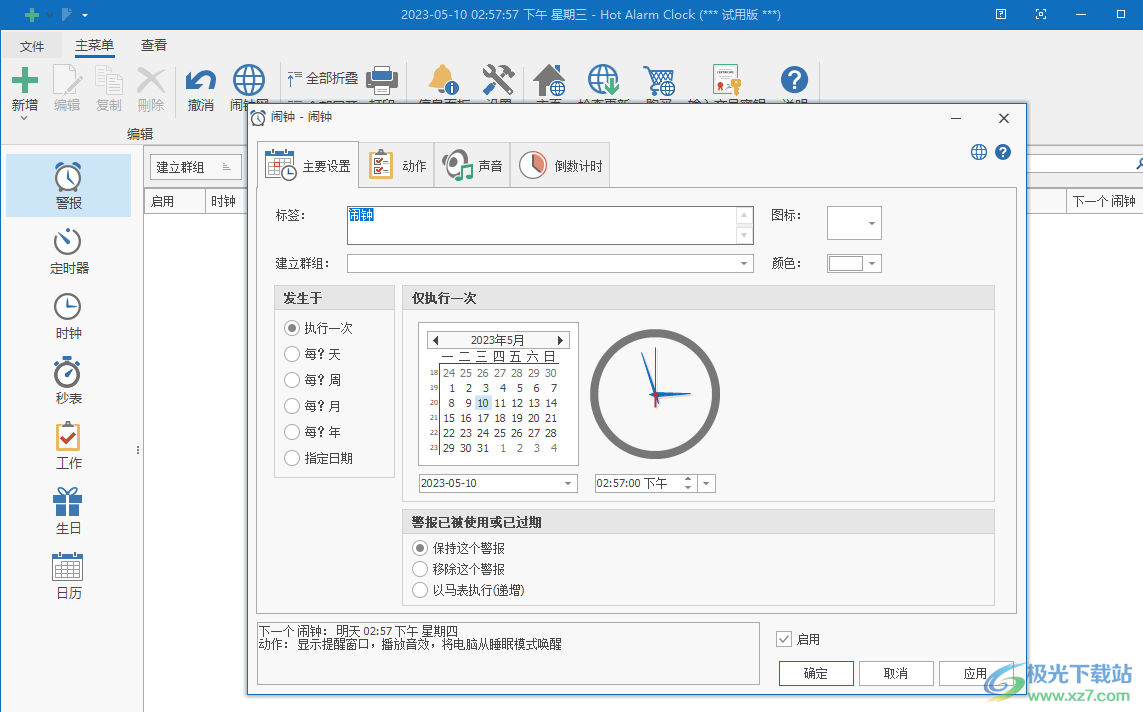This screenshot has height=712, width=1143.
Task: Choose 移除这个警报 option
Action: click(x=420, y=569)
